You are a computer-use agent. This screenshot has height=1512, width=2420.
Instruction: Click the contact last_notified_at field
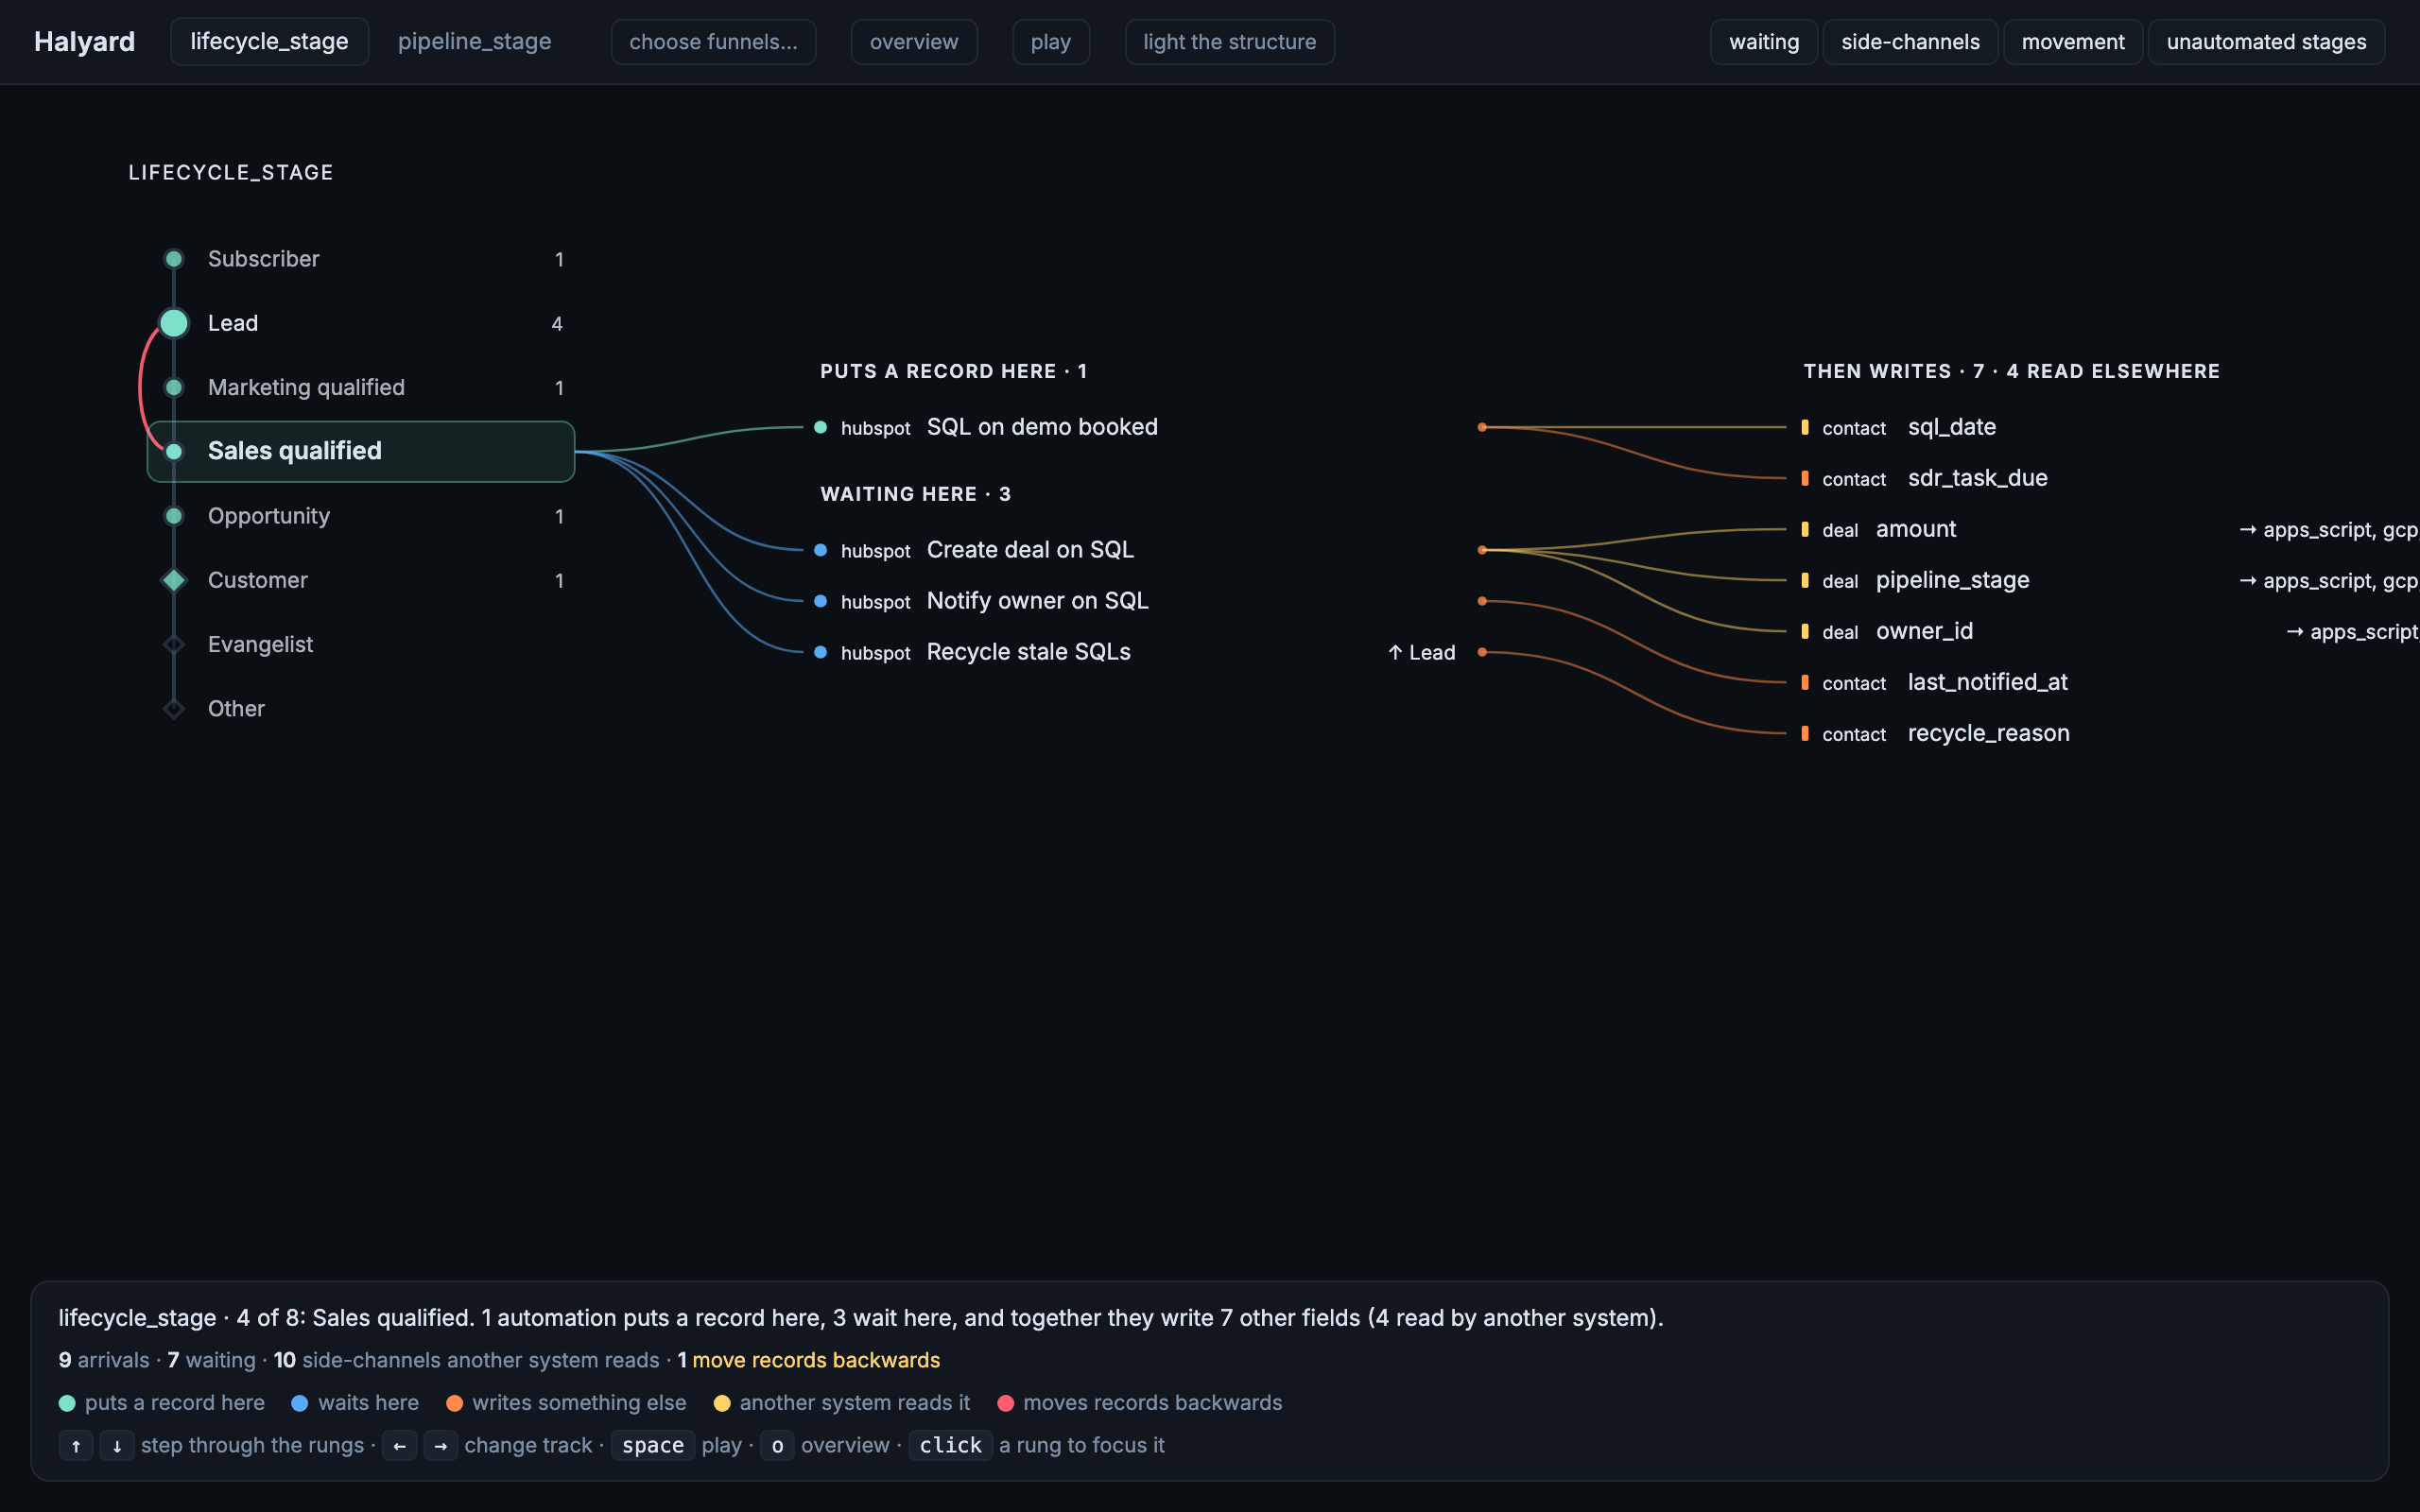pyautogui.click(x=1935, y=682)
